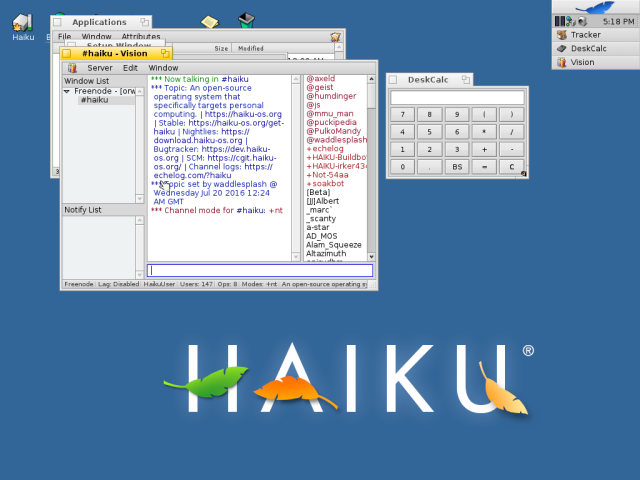
Task: Click the volume speaker tray icon
Action: coord(582,21)
